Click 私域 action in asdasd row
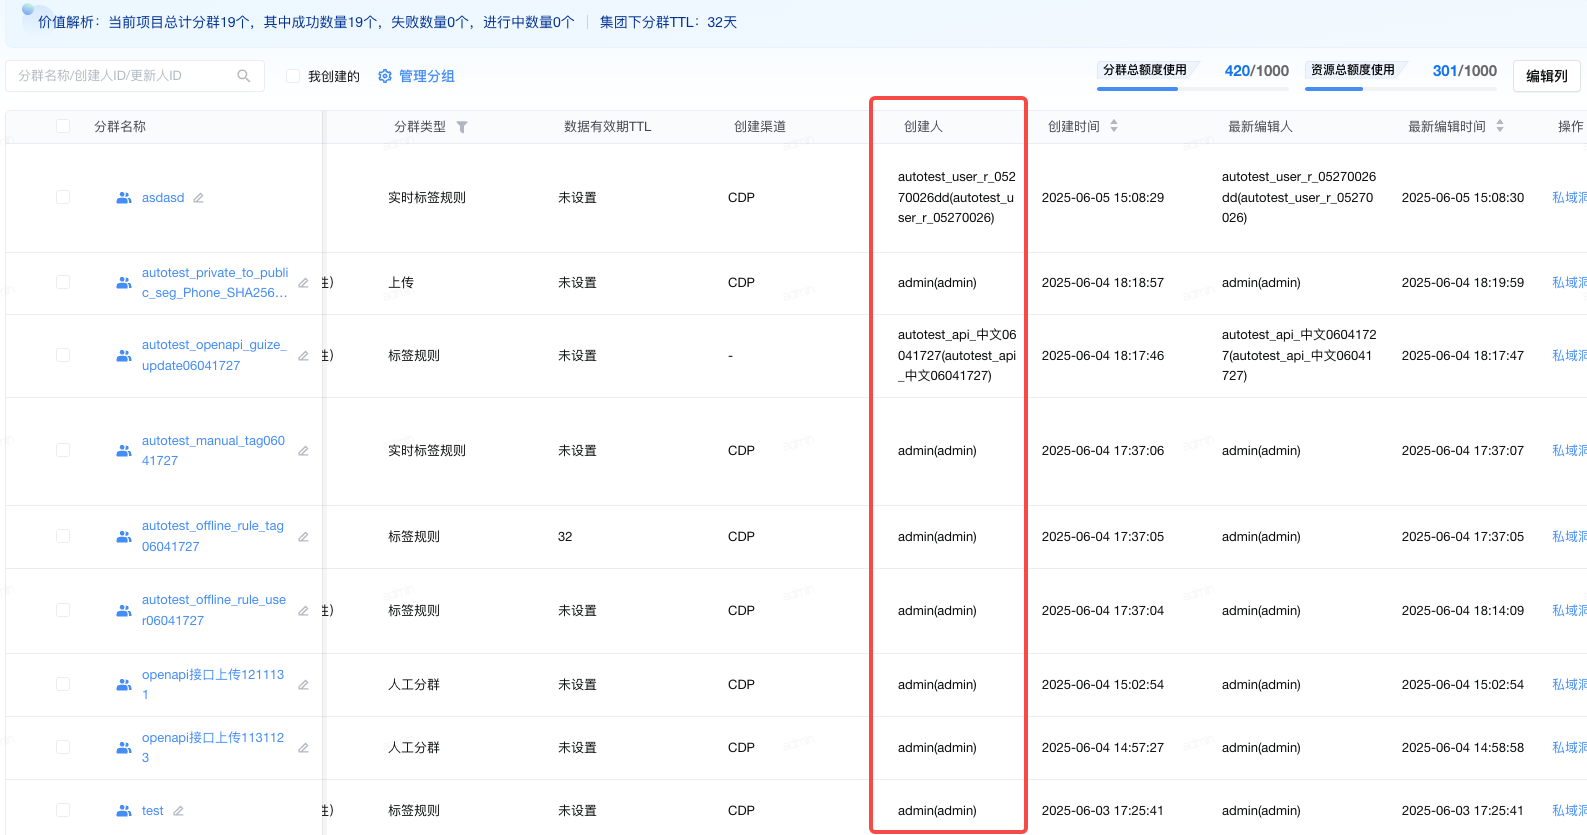 click(1569, 198)
